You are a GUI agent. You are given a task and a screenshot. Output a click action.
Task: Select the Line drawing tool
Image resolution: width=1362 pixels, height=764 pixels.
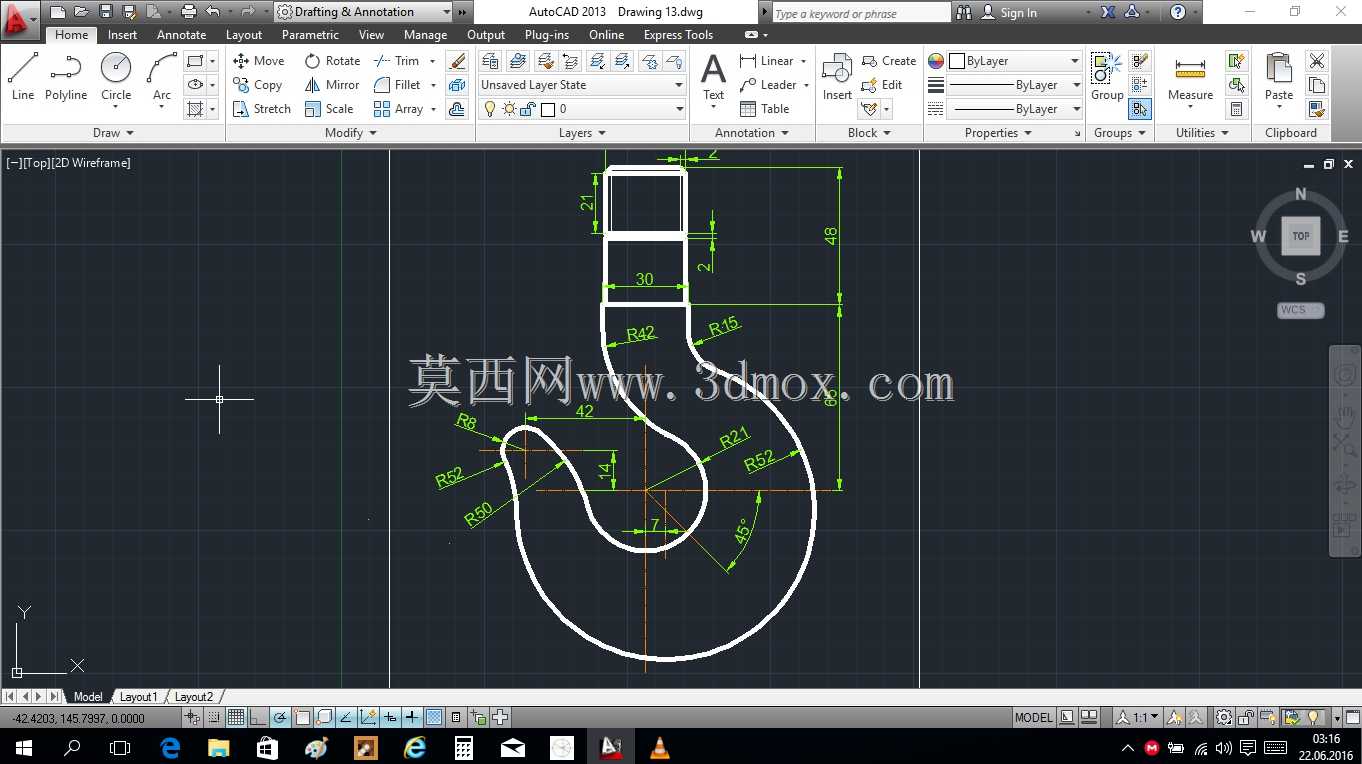tap(23, 77)
